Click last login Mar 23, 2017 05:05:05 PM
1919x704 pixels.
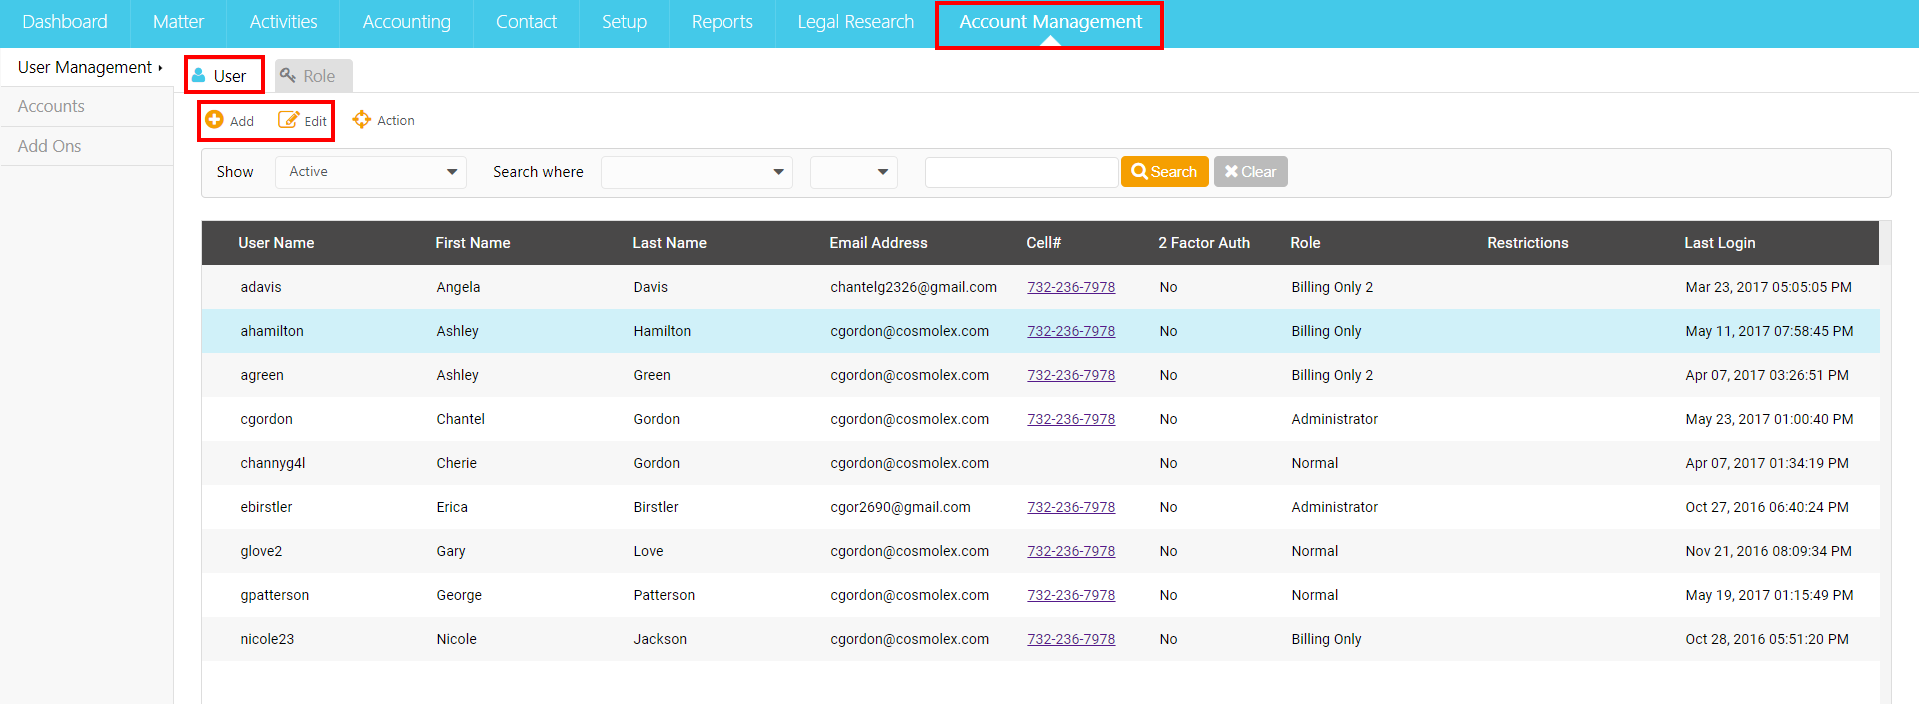(x=1768, y=287)
